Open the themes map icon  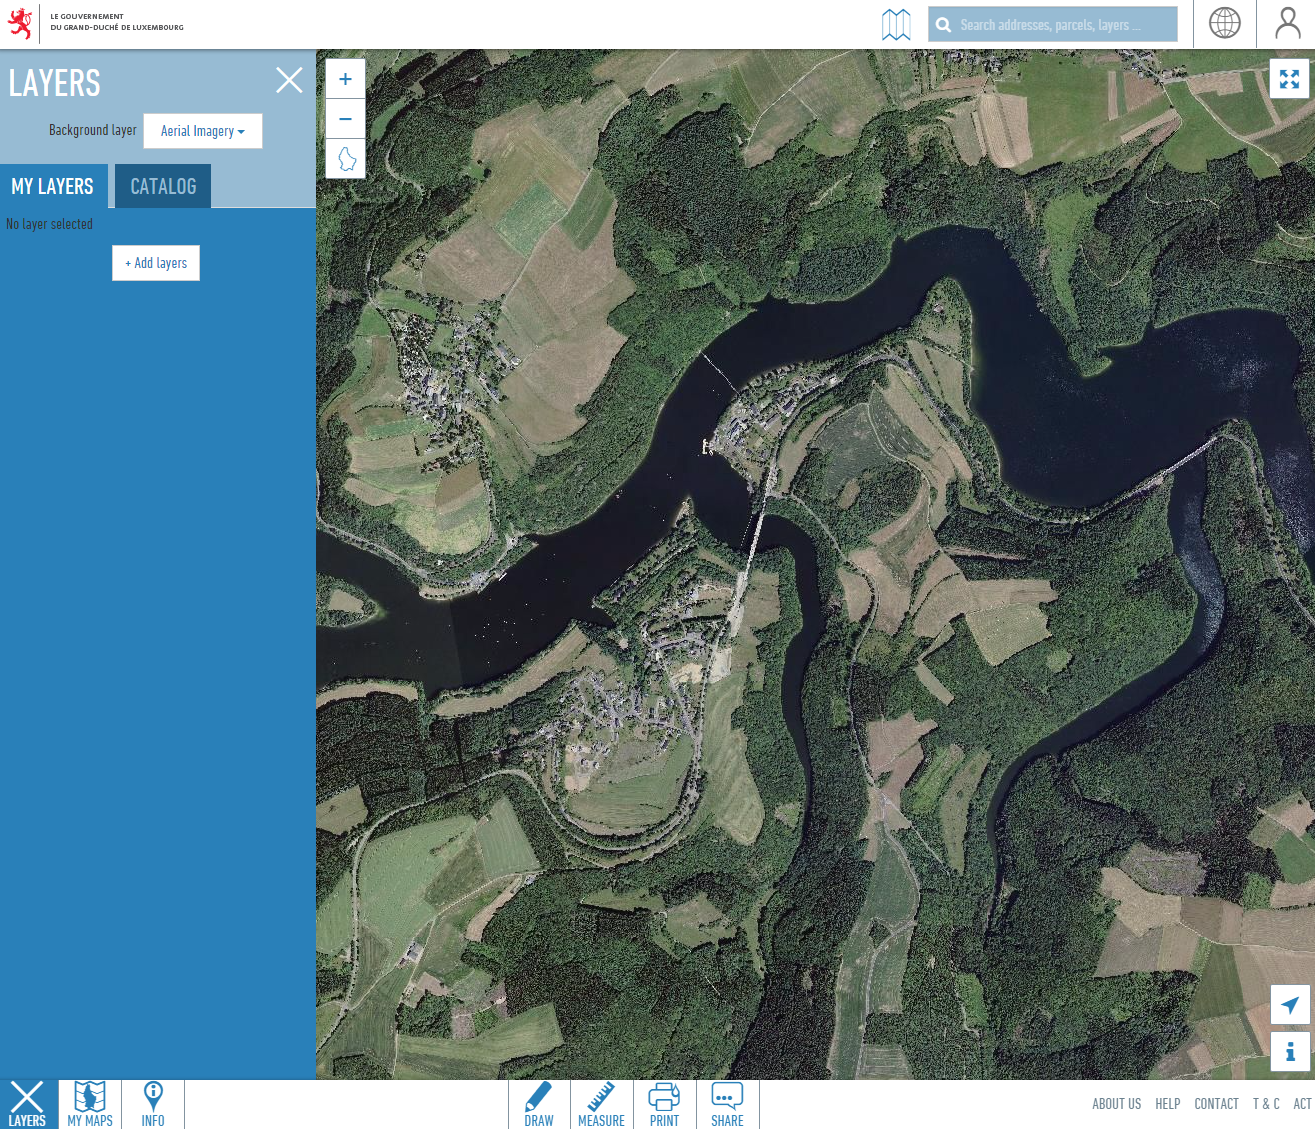click(896, 24)
